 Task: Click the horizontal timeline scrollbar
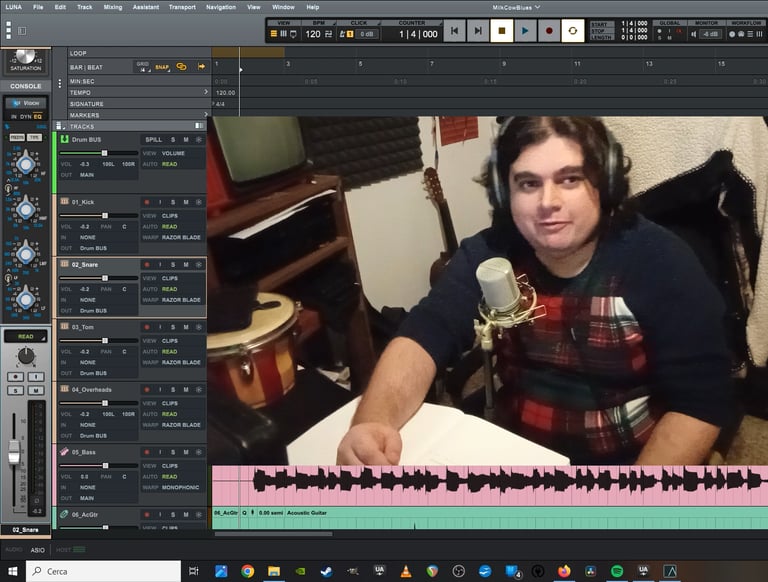[x=273, y=534]
